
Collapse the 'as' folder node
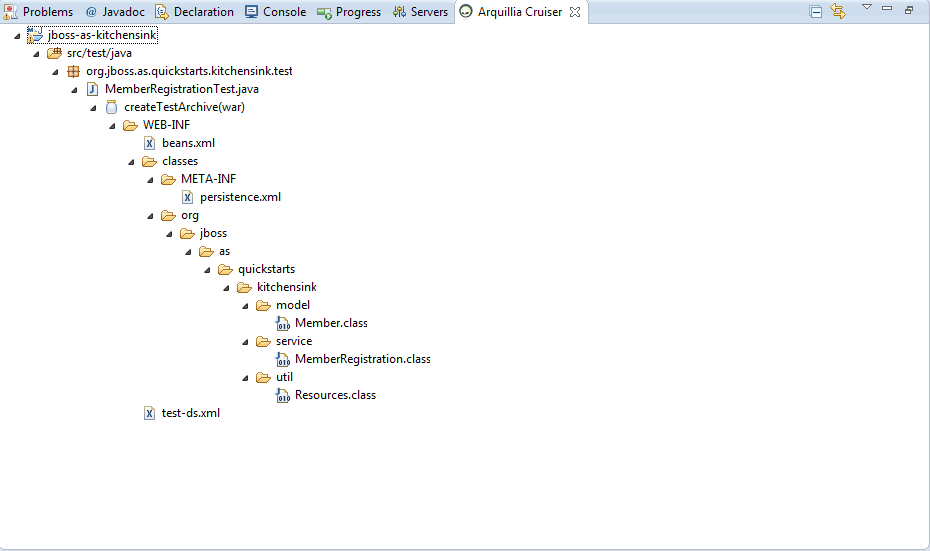pyautogui.click(x=188, y=253)
